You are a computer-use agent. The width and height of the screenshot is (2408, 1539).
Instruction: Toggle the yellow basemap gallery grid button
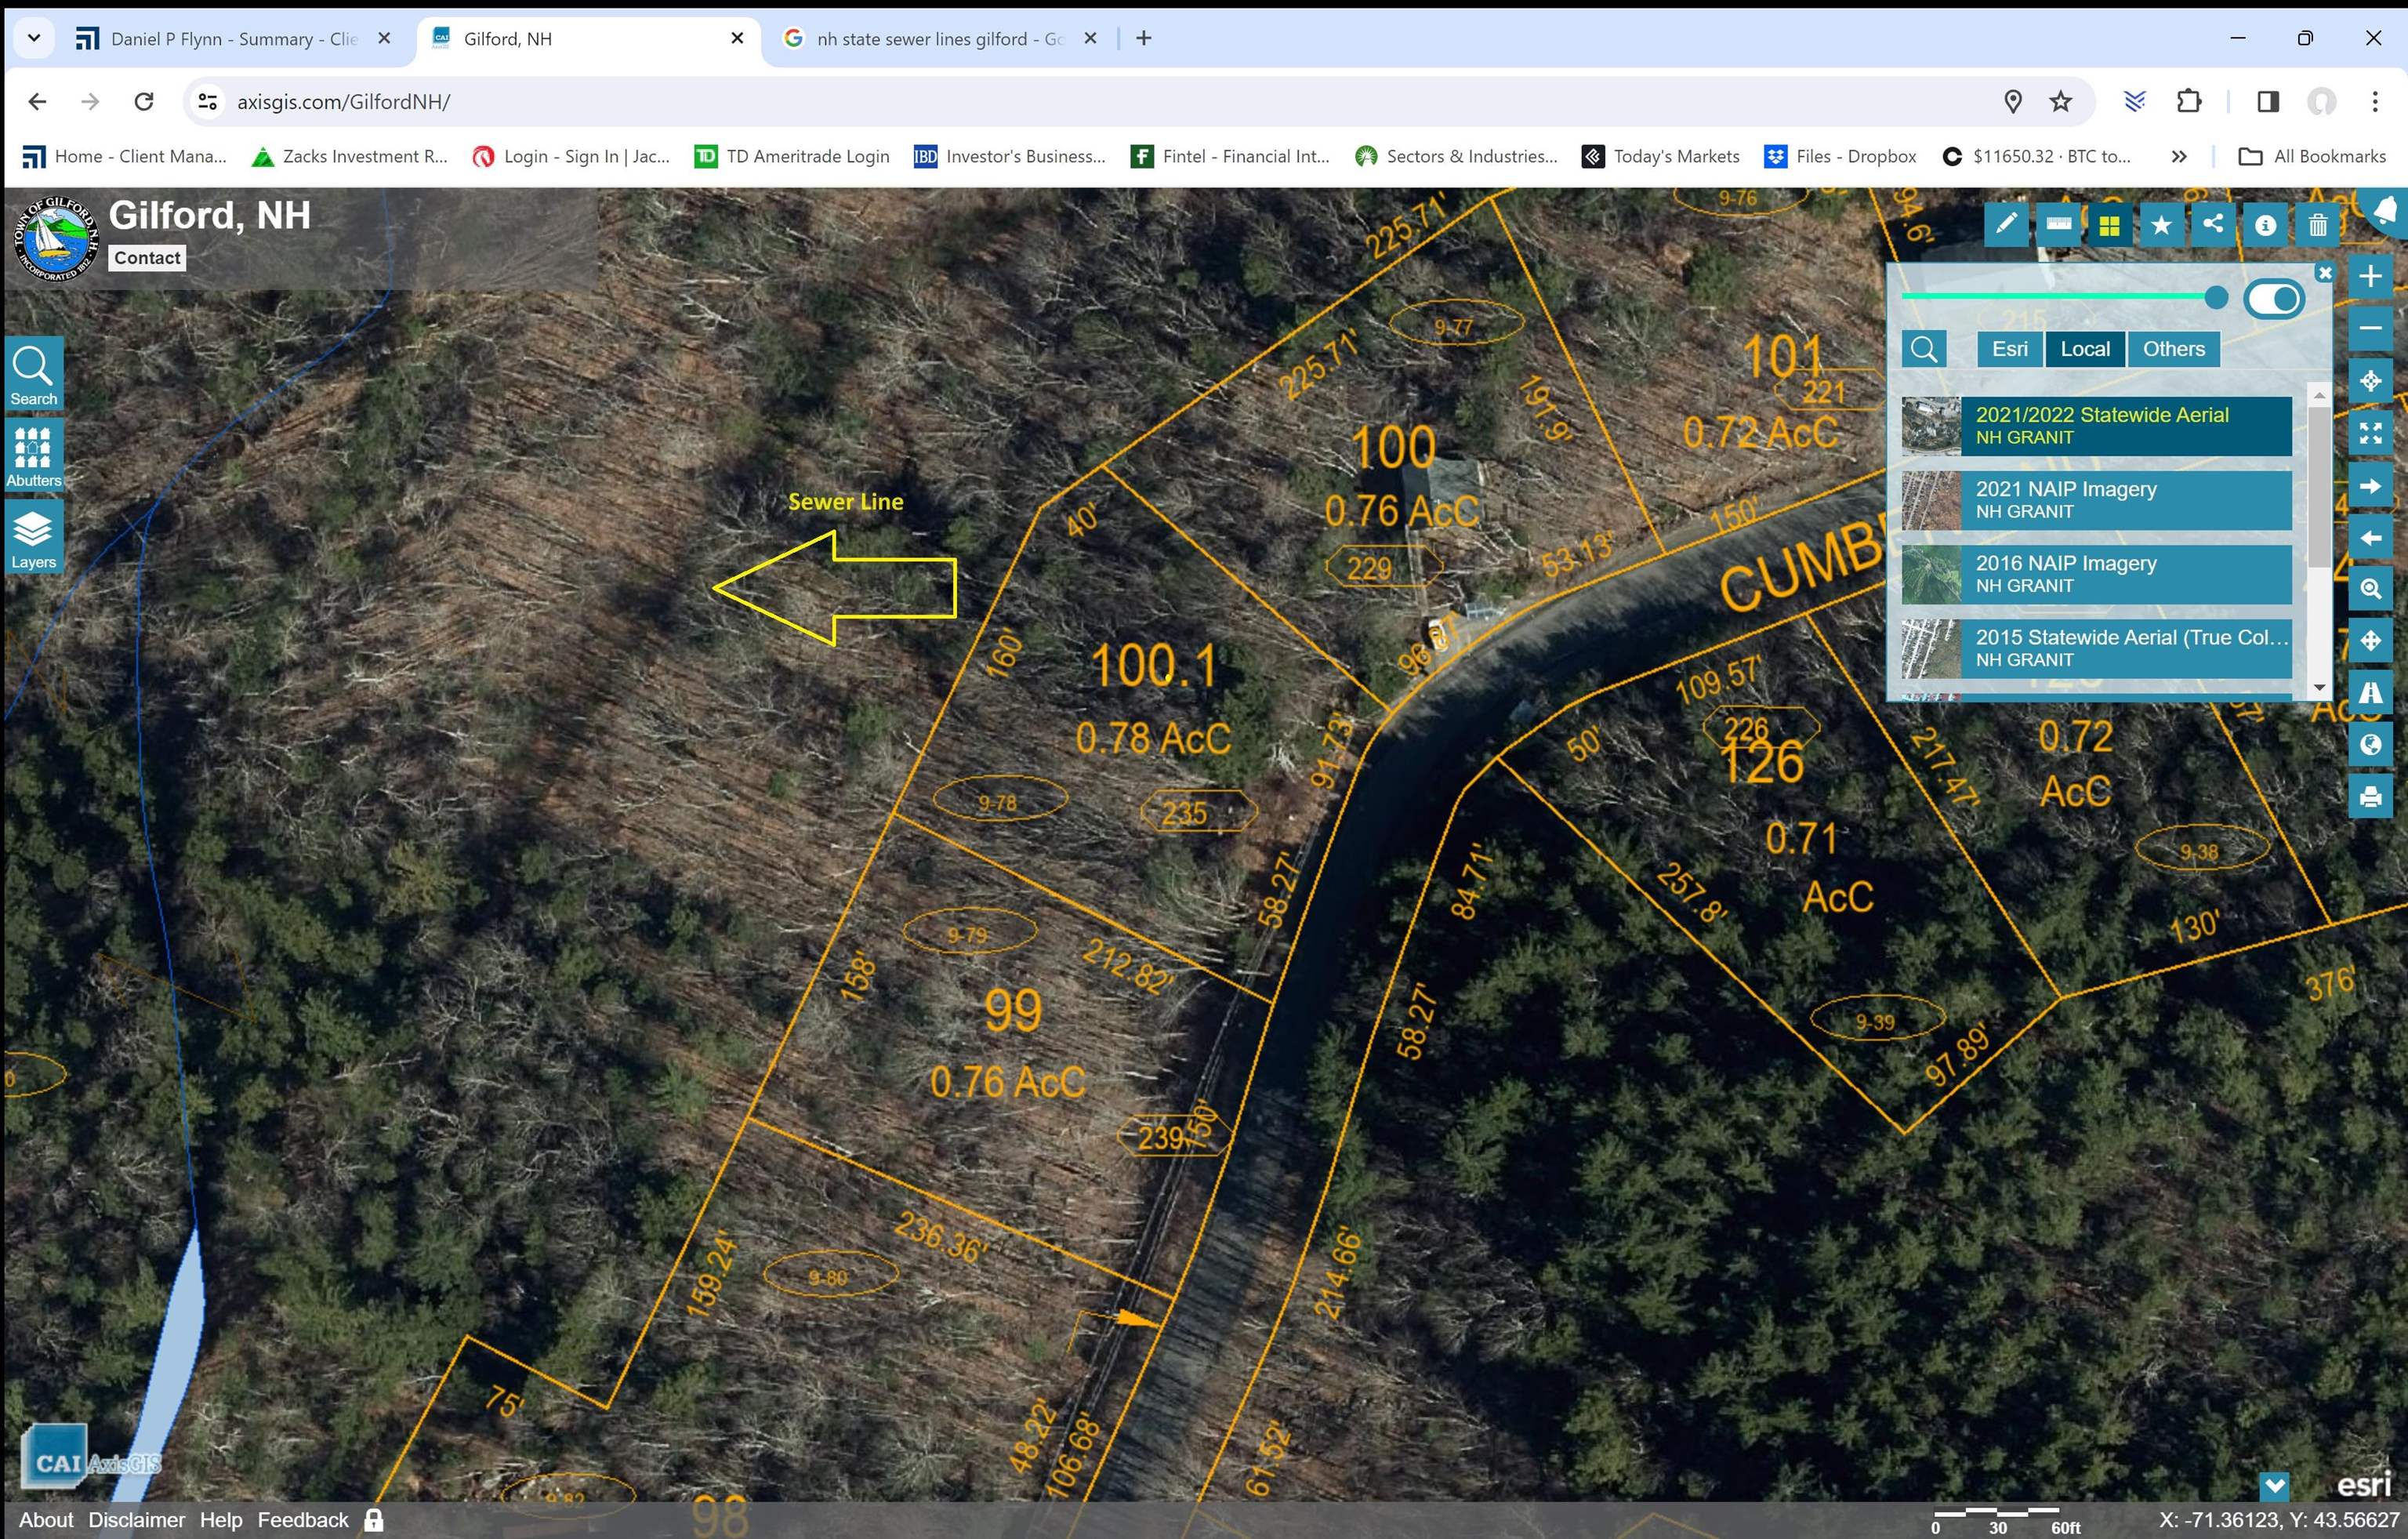[2109, 225]
